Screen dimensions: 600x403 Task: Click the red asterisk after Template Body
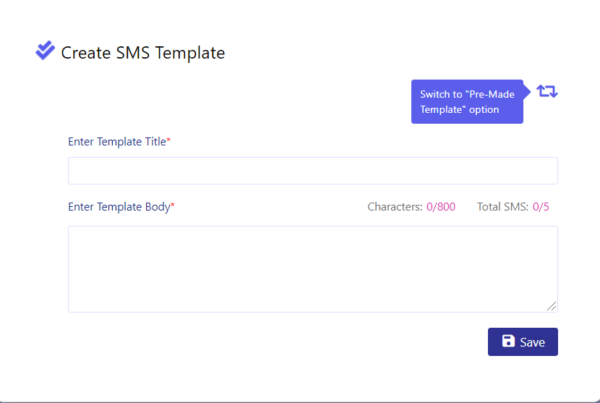point(173,205)
